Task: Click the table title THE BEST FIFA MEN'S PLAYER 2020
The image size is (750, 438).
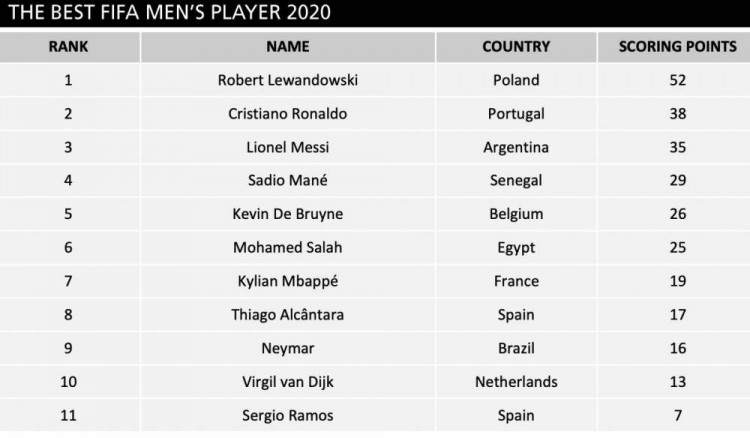Action: 169,12
